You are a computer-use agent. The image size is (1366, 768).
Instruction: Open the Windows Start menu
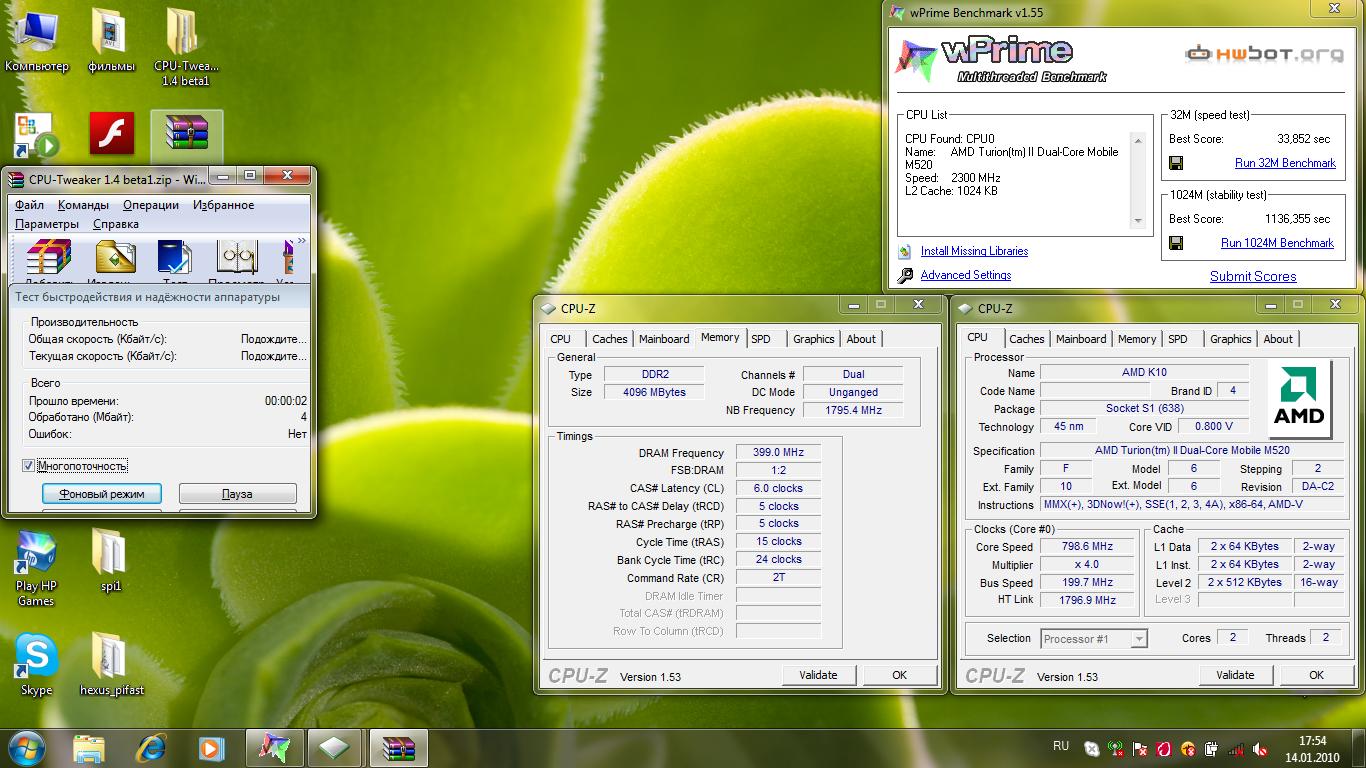pos(25,748)
